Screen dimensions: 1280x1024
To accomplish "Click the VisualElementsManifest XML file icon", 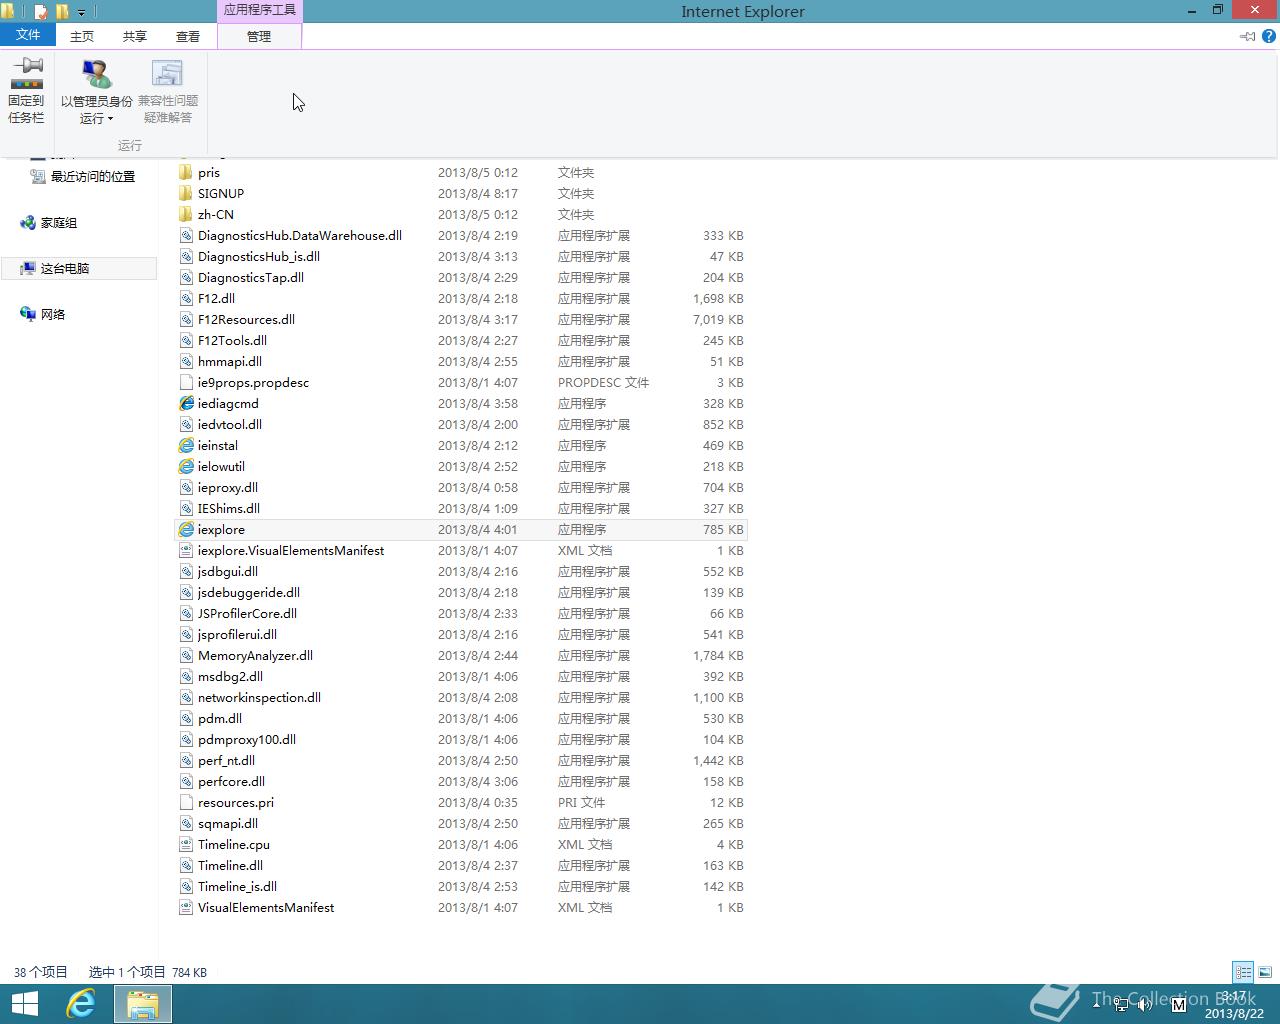I will pyautogui.click(x=186, y=907).
